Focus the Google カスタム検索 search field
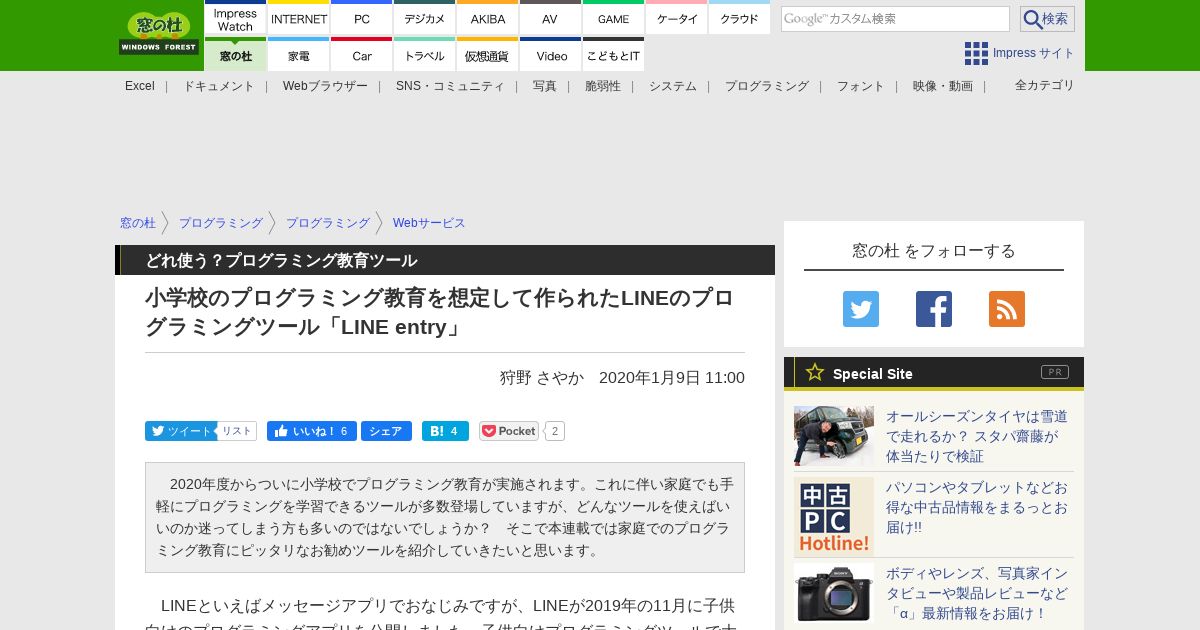The width and height of the screenshot is (1200, 630). (895, 19)
